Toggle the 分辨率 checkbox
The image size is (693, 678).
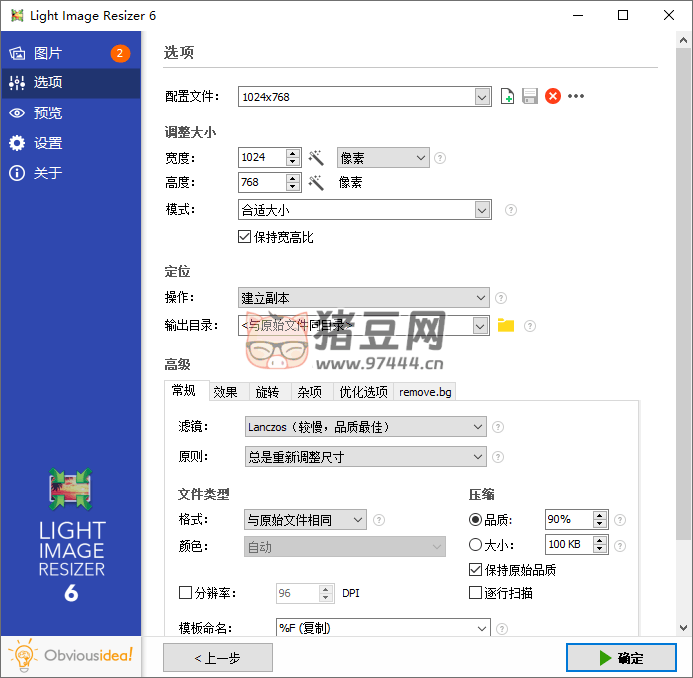[185, 593]
